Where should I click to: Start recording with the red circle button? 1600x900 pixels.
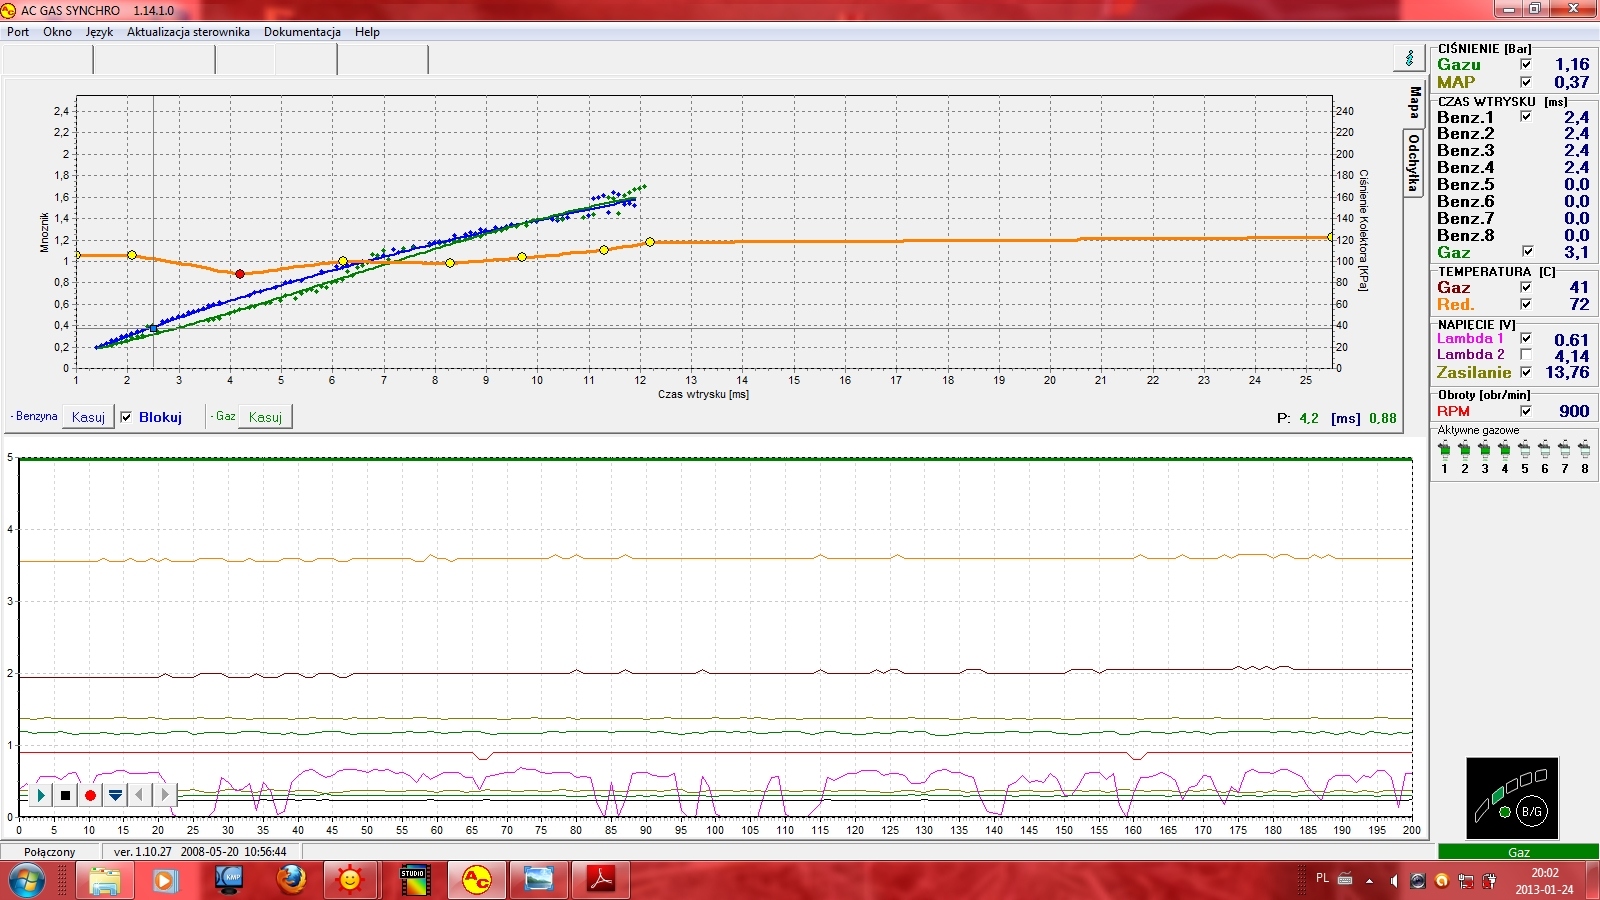tap(90, 795)
